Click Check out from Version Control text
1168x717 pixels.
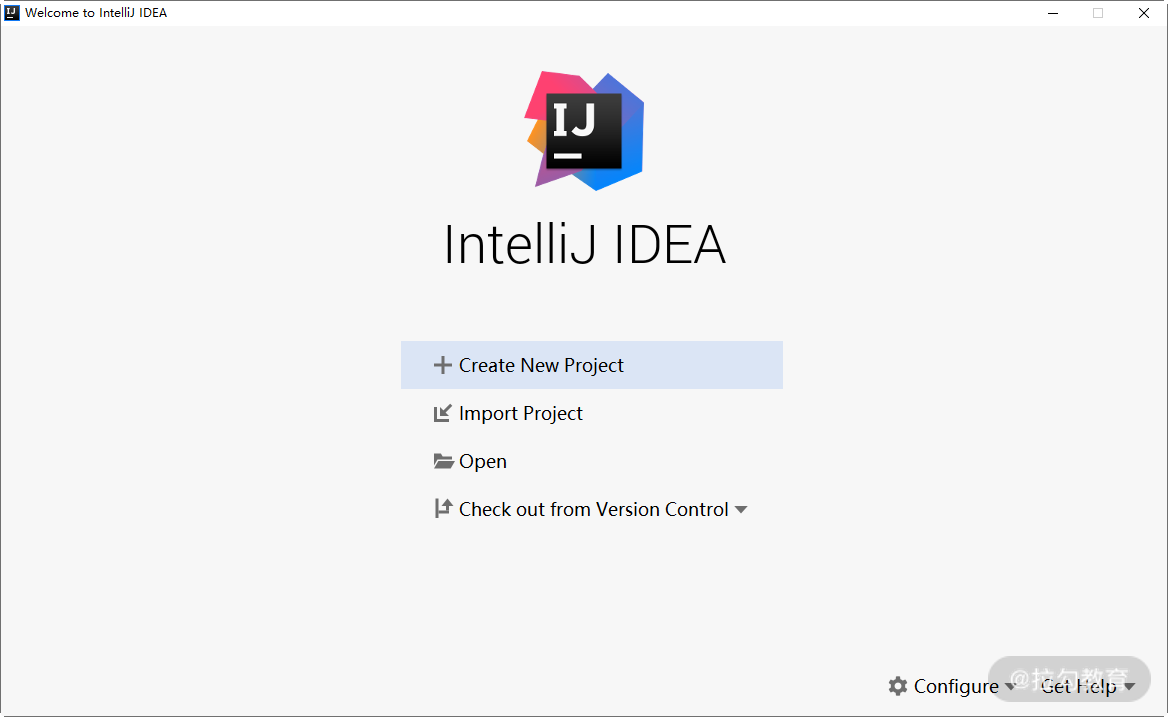[x=594, y=509]
